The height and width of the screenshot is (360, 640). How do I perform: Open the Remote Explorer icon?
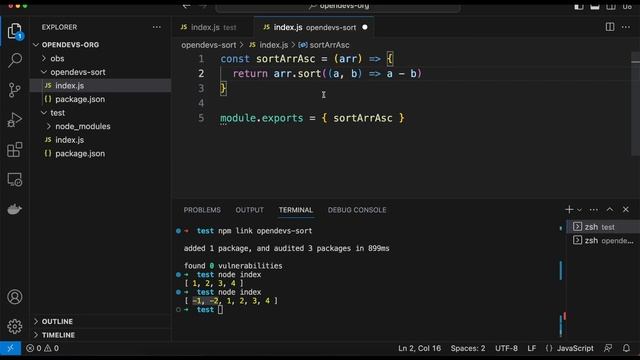tap(15, 180)
